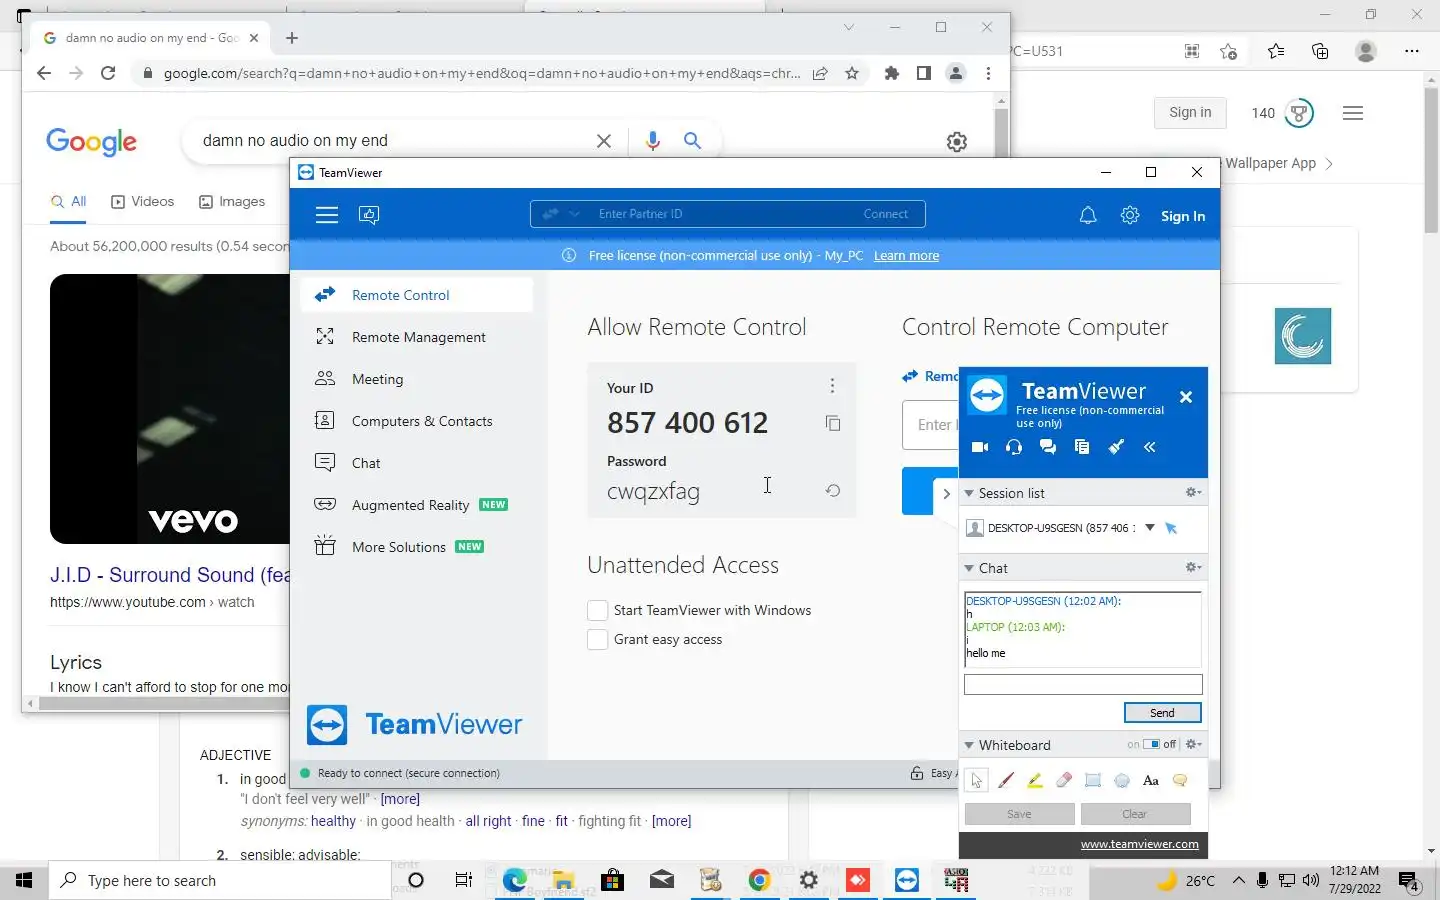Viewport: 1440px width, 900px height.
Task: Collapse the Chat section
Action: pos(969,568)
